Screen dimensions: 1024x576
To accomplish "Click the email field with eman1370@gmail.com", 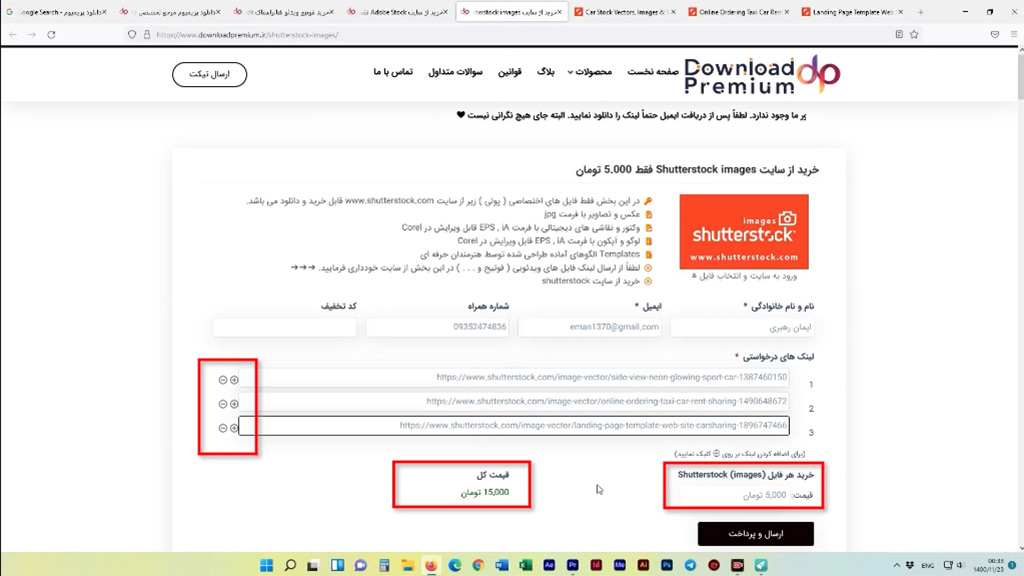I will point(590,327).
